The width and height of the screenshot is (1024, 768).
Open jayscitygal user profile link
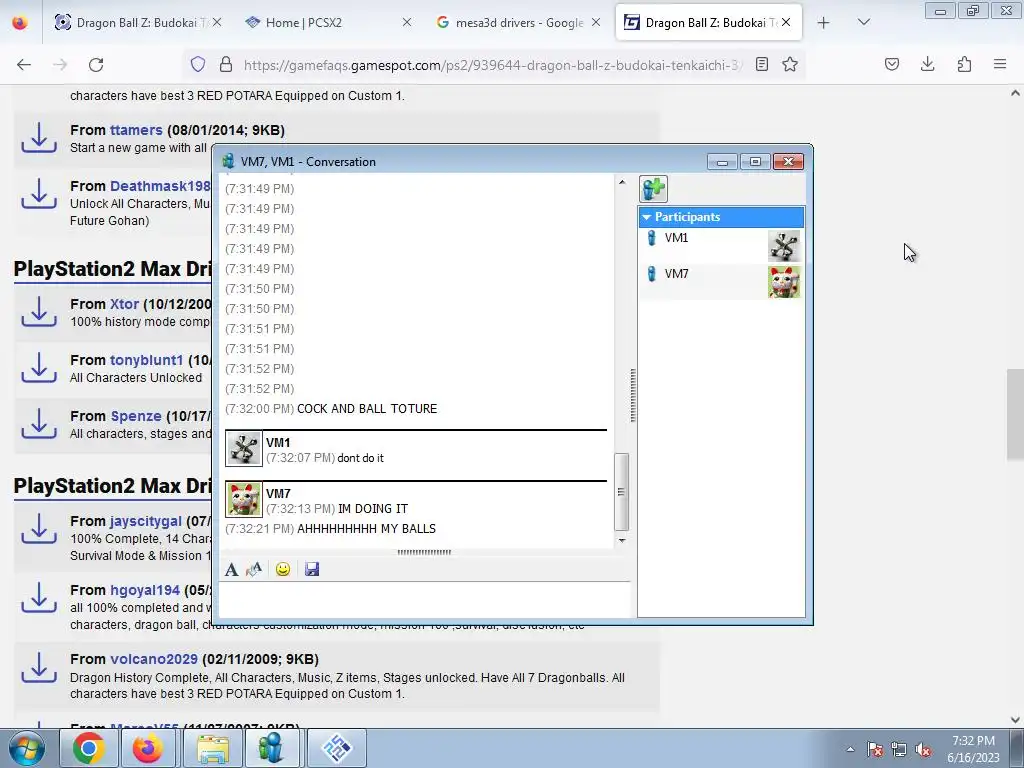tap(146, 521)
